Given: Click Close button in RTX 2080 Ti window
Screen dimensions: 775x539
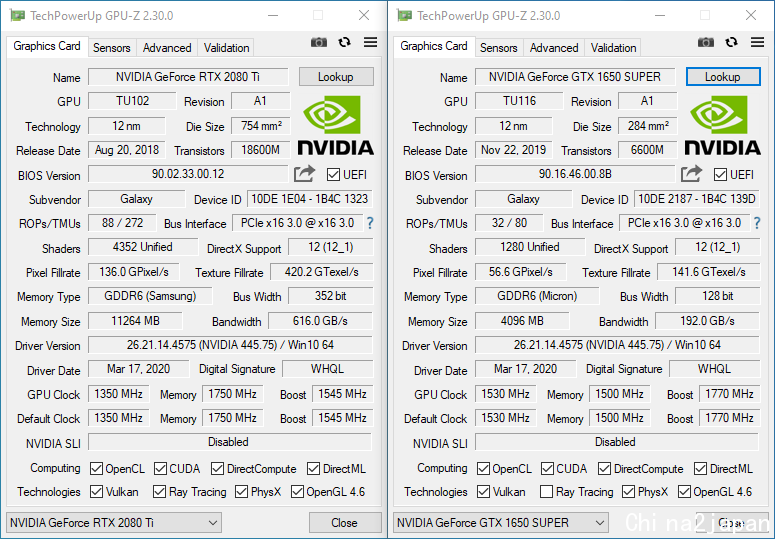Looking at the screenshot, I should [344, 522].
